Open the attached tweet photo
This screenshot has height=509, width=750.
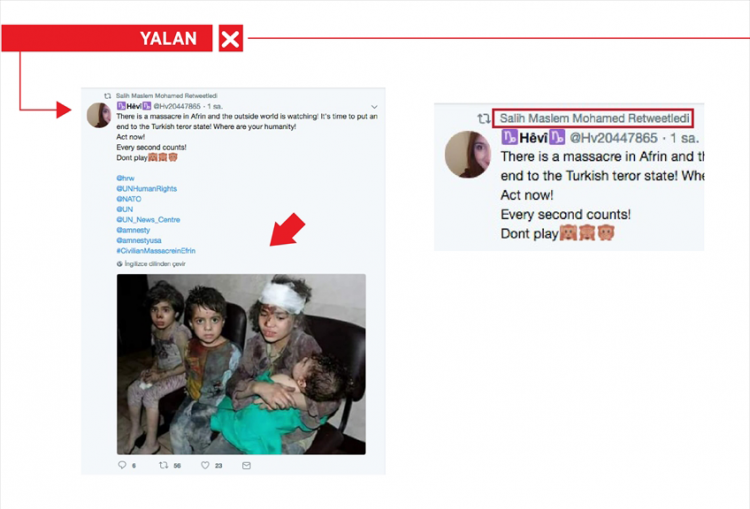pyautogui.click(x=241, y=364)
